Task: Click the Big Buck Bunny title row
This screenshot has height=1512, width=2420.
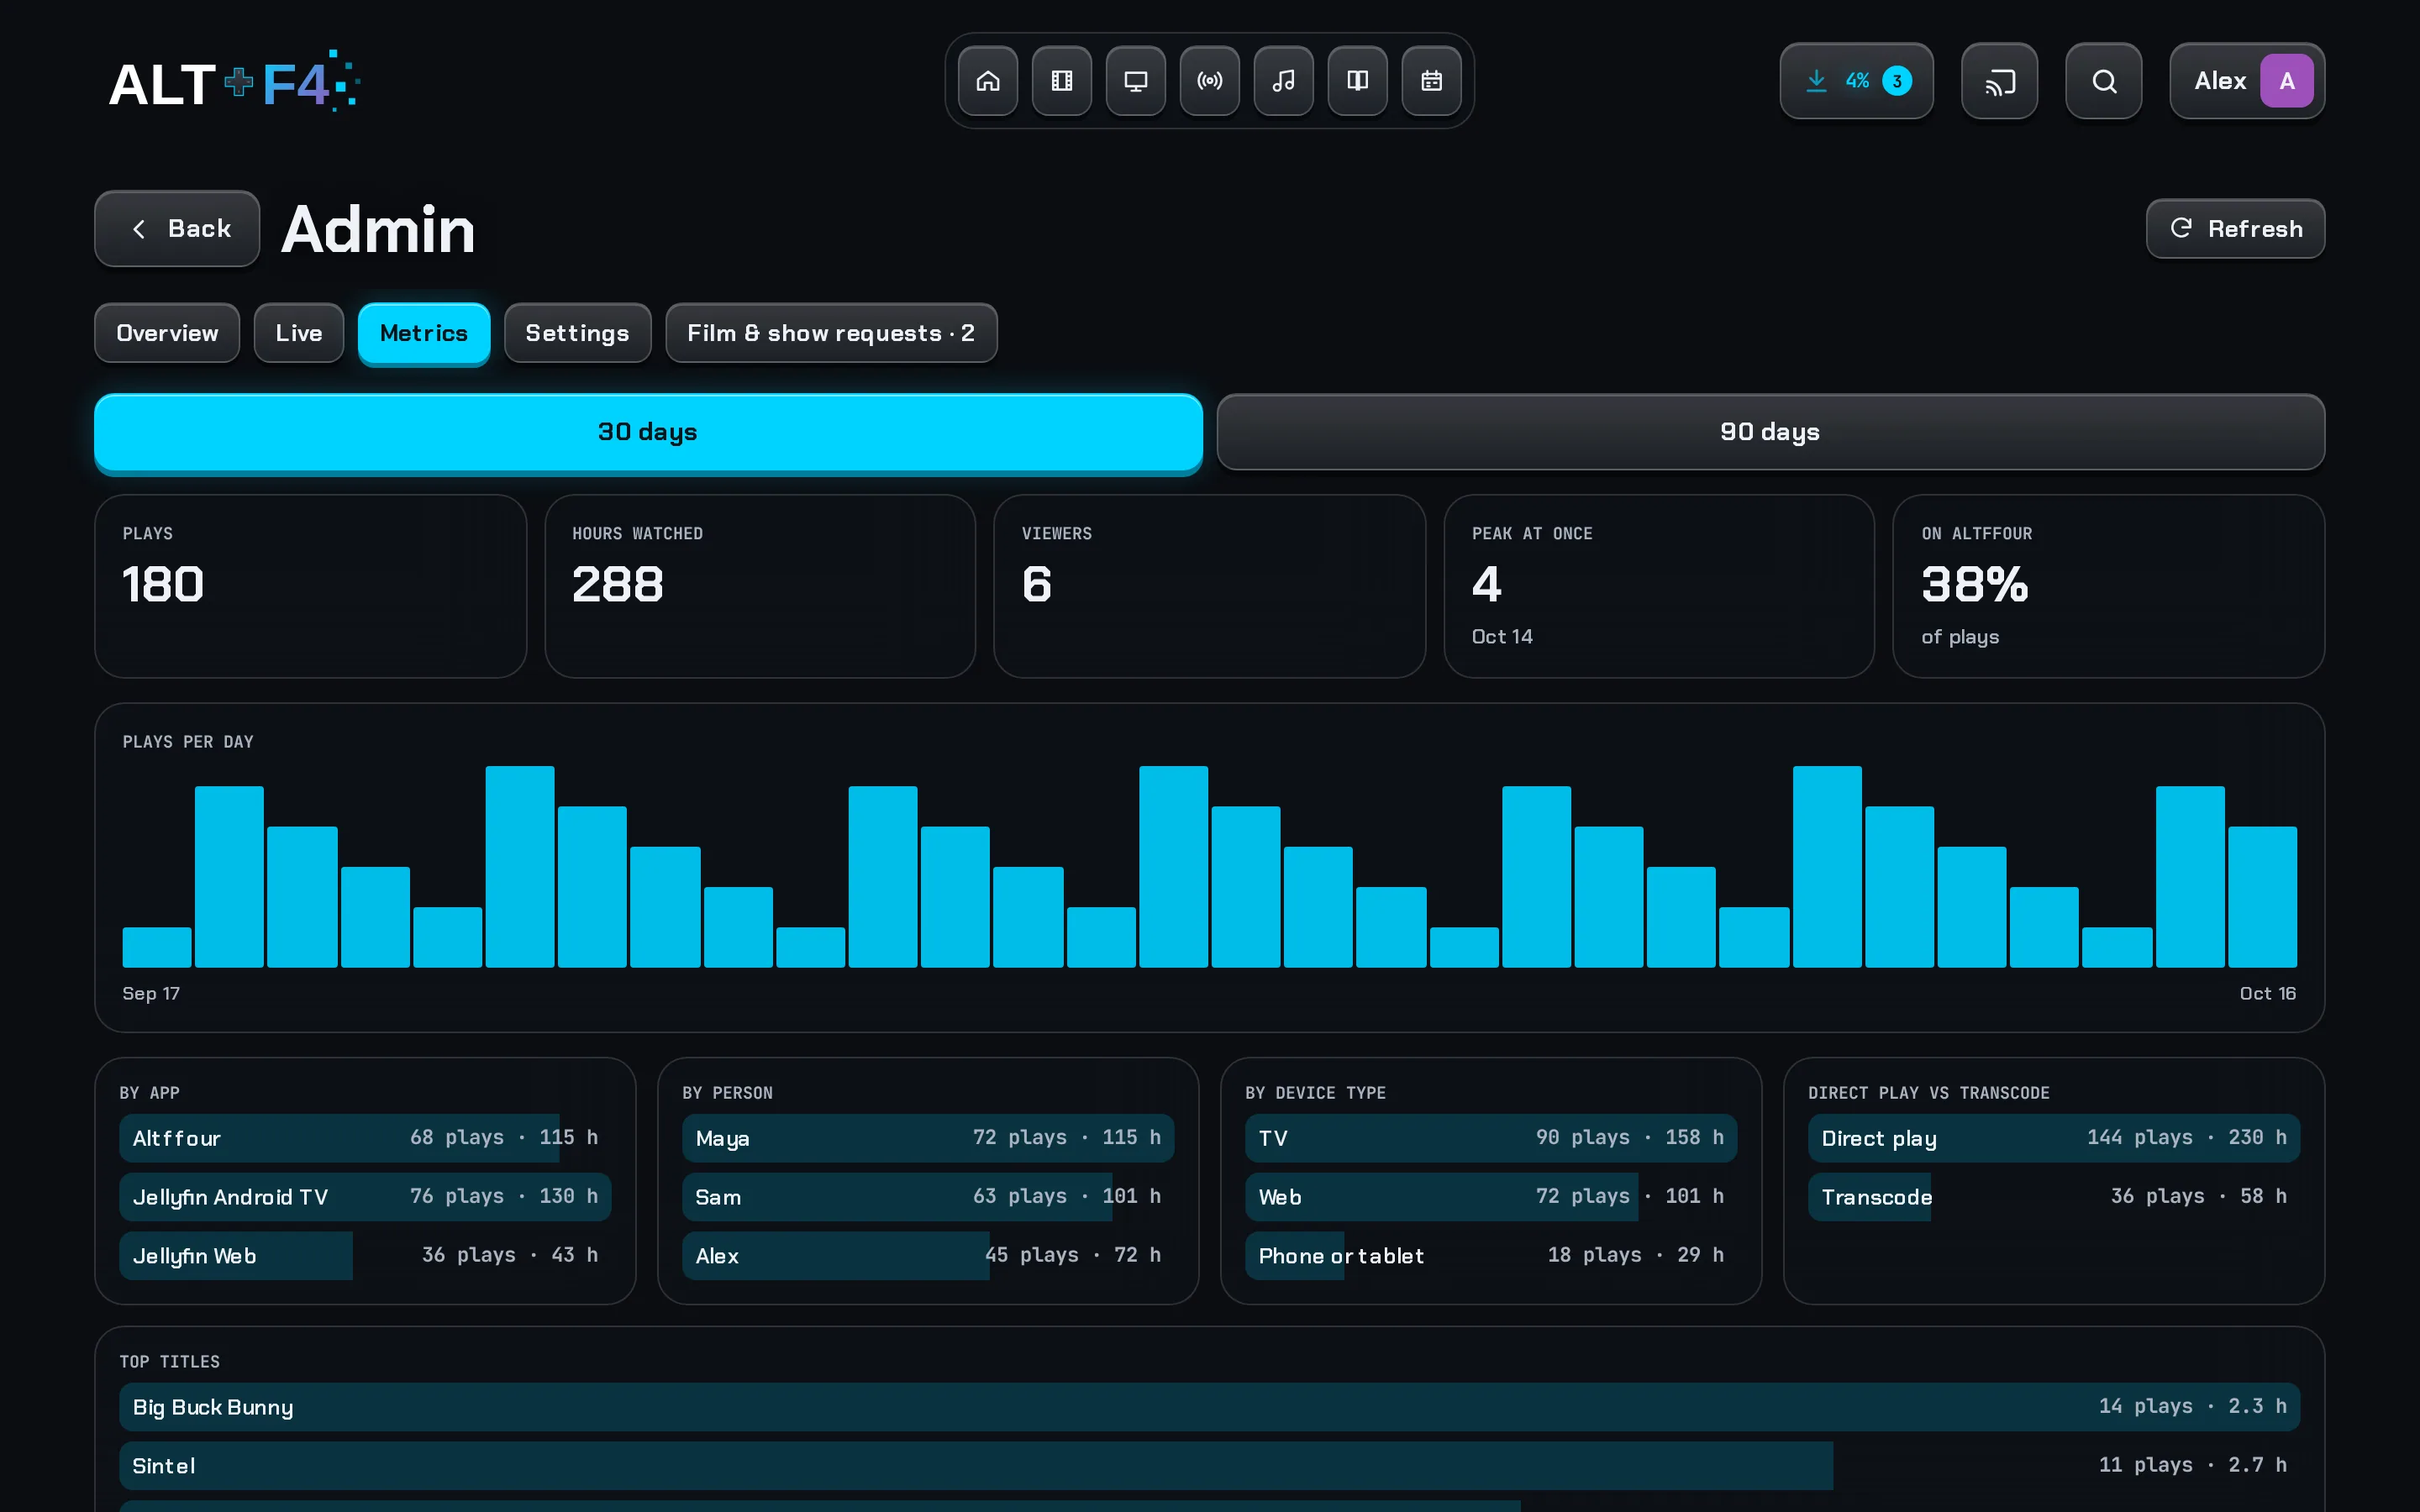Action: click(x=1210, y=1407)
